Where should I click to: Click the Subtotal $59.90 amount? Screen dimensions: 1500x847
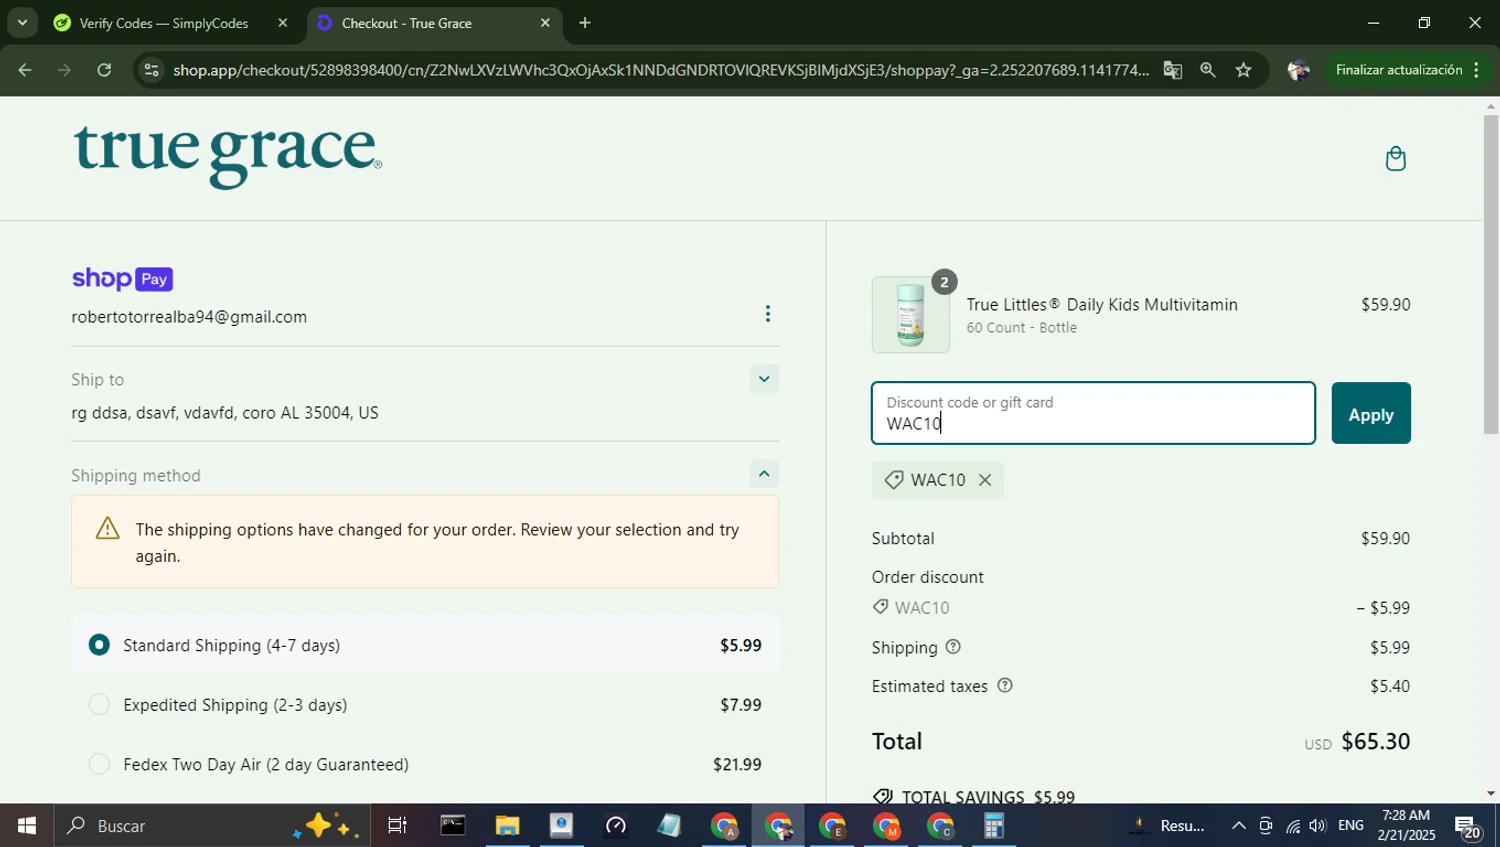tap(1385, 538)
